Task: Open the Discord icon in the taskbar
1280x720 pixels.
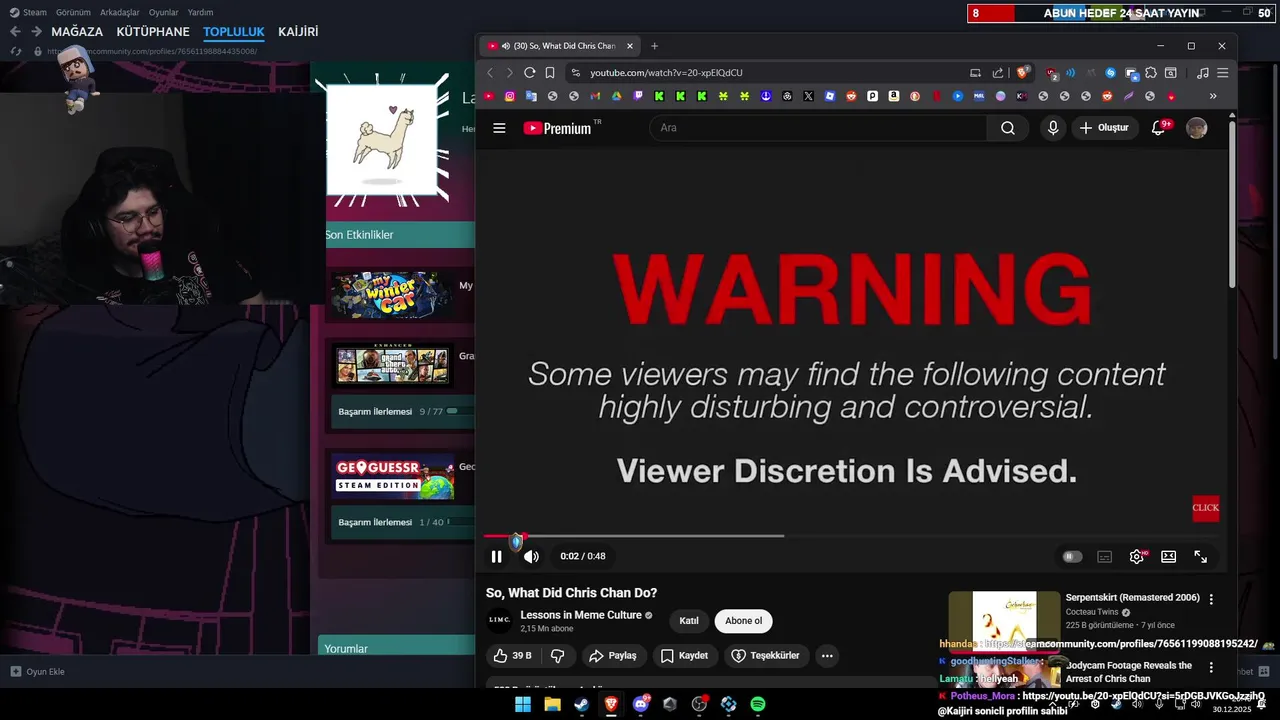Action: 641,704
